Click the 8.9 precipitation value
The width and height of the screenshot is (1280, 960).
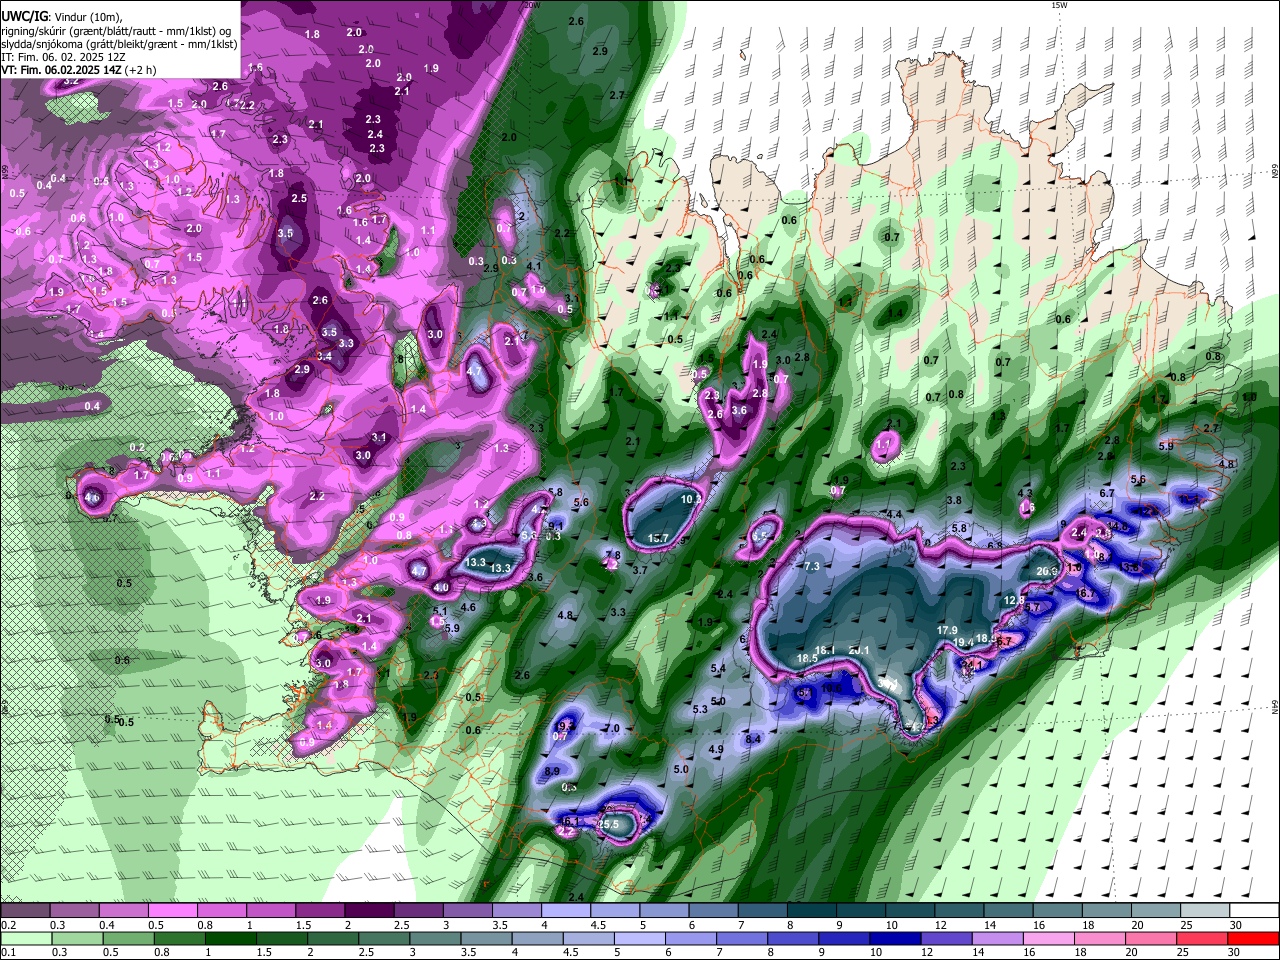[x=552, y=772]
